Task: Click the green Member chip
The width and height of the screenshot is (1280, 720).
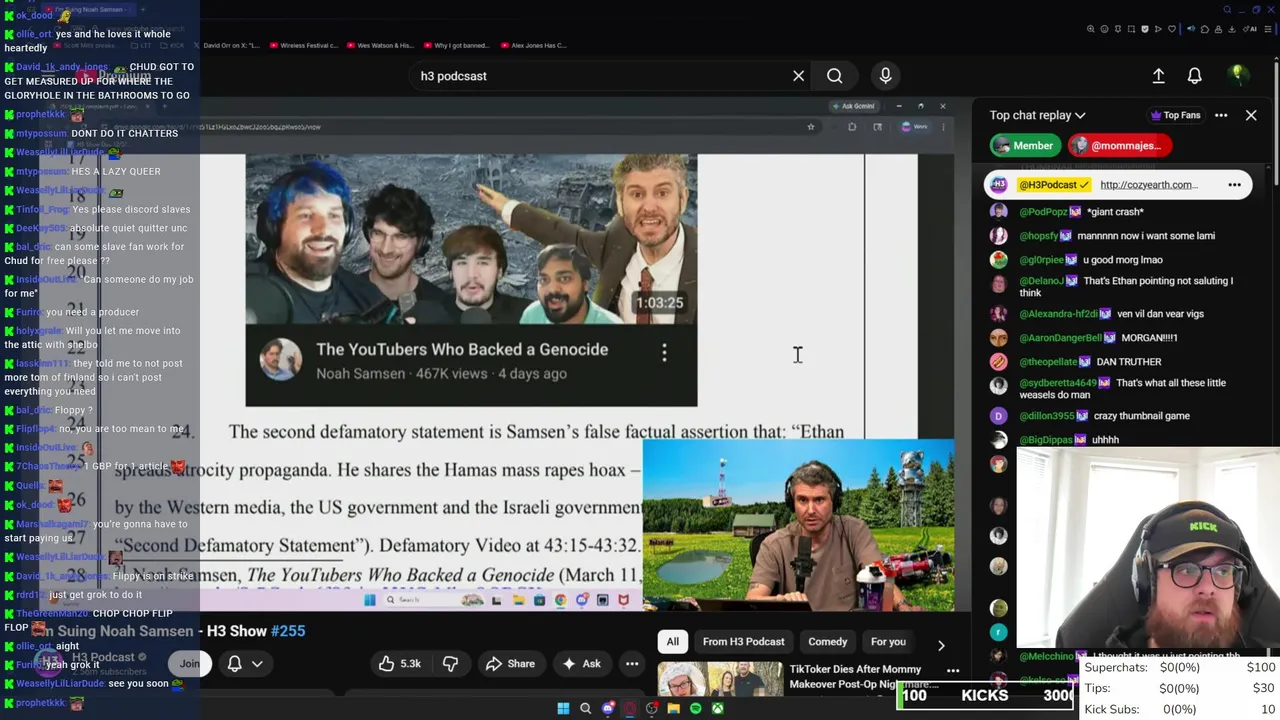Action: click(x=1025, y=146)
